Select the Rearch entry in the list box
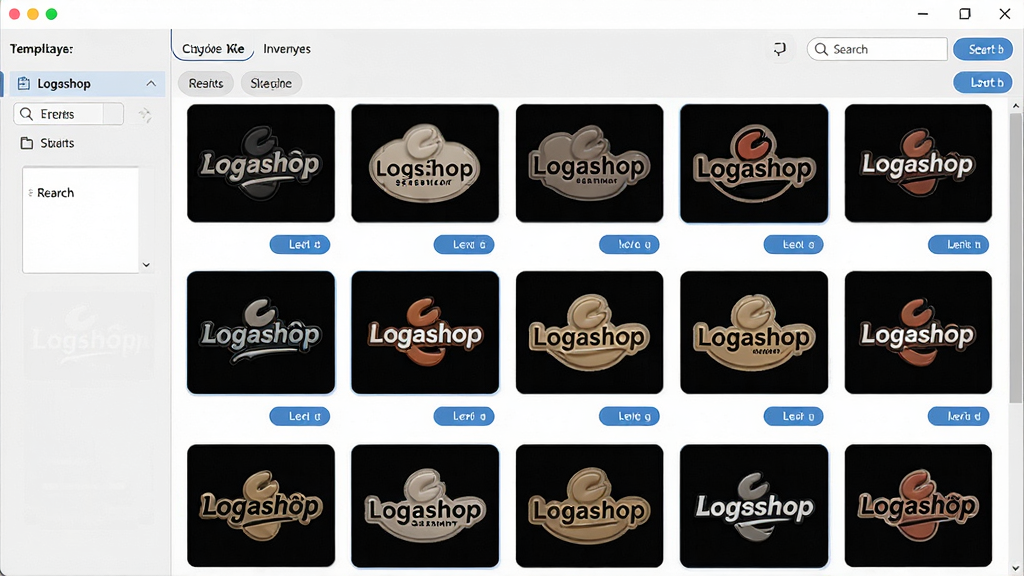Image resolution: width=1024 pixels, height=576 pixels. tap(56, 193)
